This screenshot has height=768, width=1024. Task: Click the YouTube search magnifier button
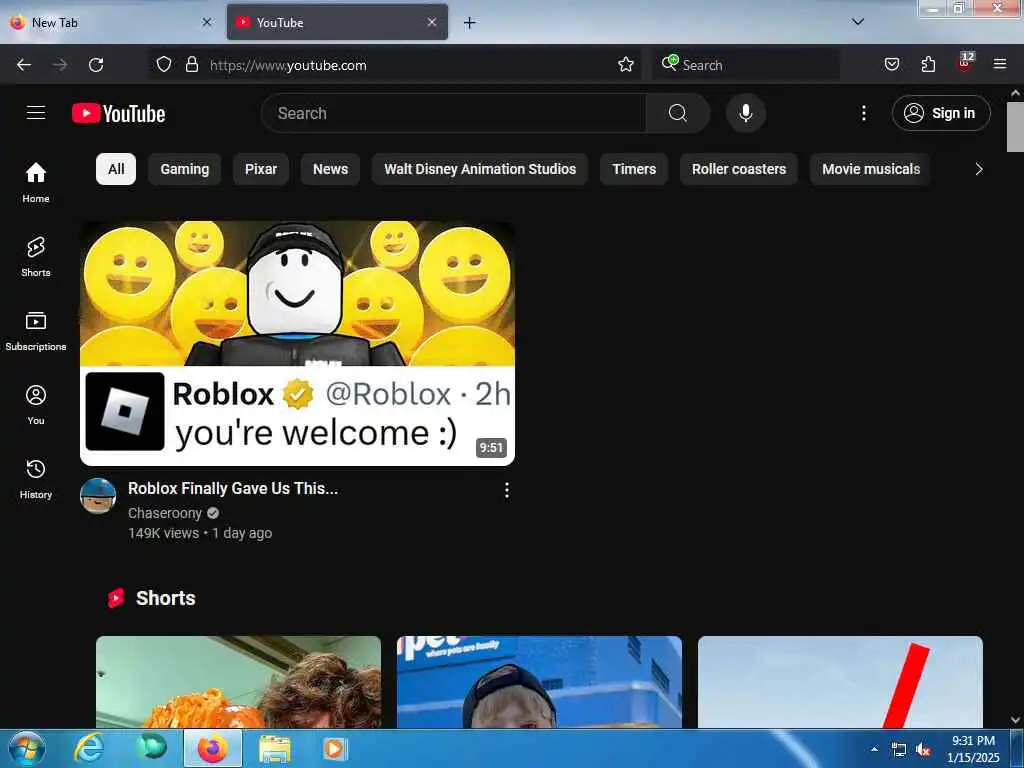coord(678,113)
